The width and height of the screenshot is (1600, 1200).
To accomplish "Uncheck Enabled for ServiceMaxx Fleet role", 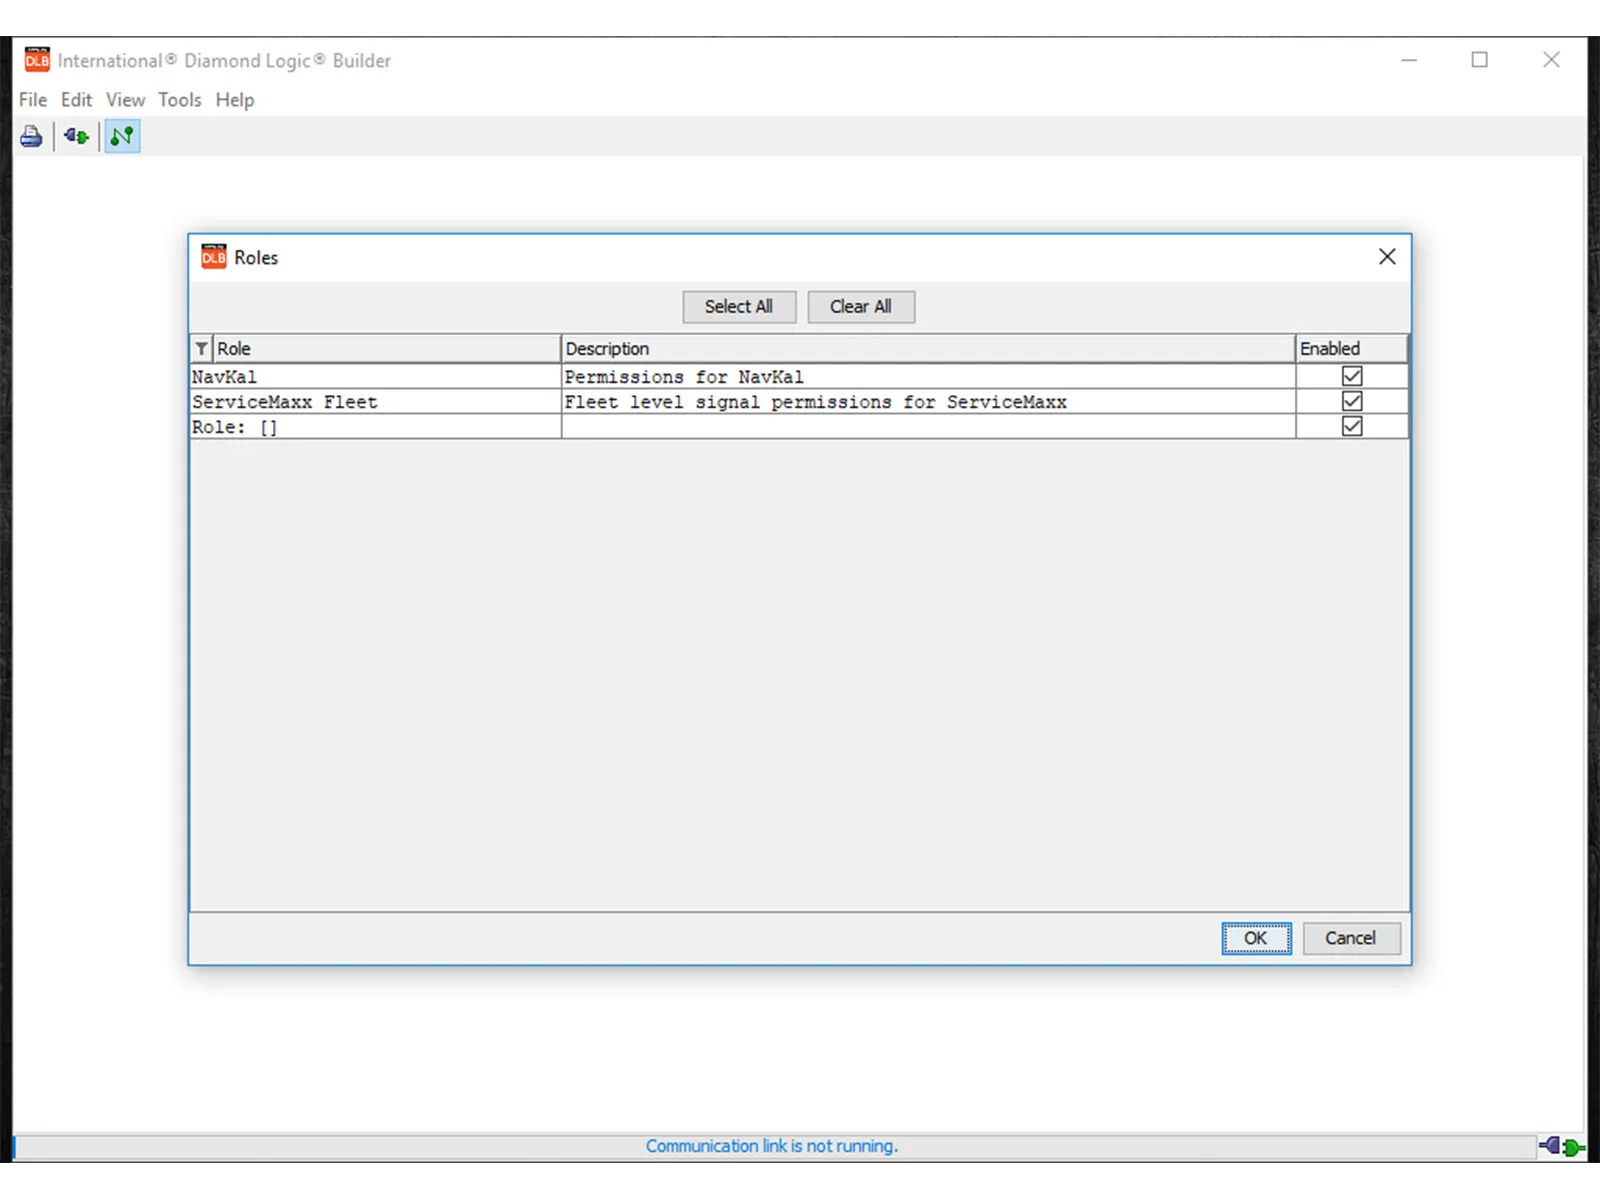I will tap(1352, 401).
